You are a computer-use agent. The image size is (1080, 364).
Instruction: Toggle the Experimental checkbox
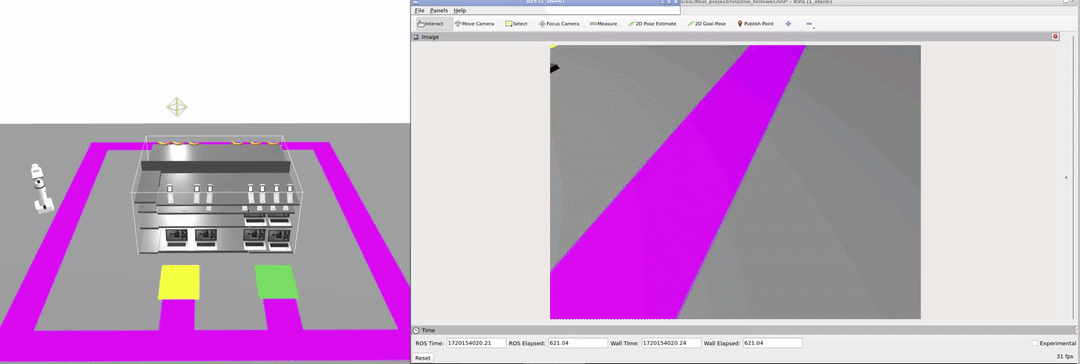click(x=1035, y=343)
